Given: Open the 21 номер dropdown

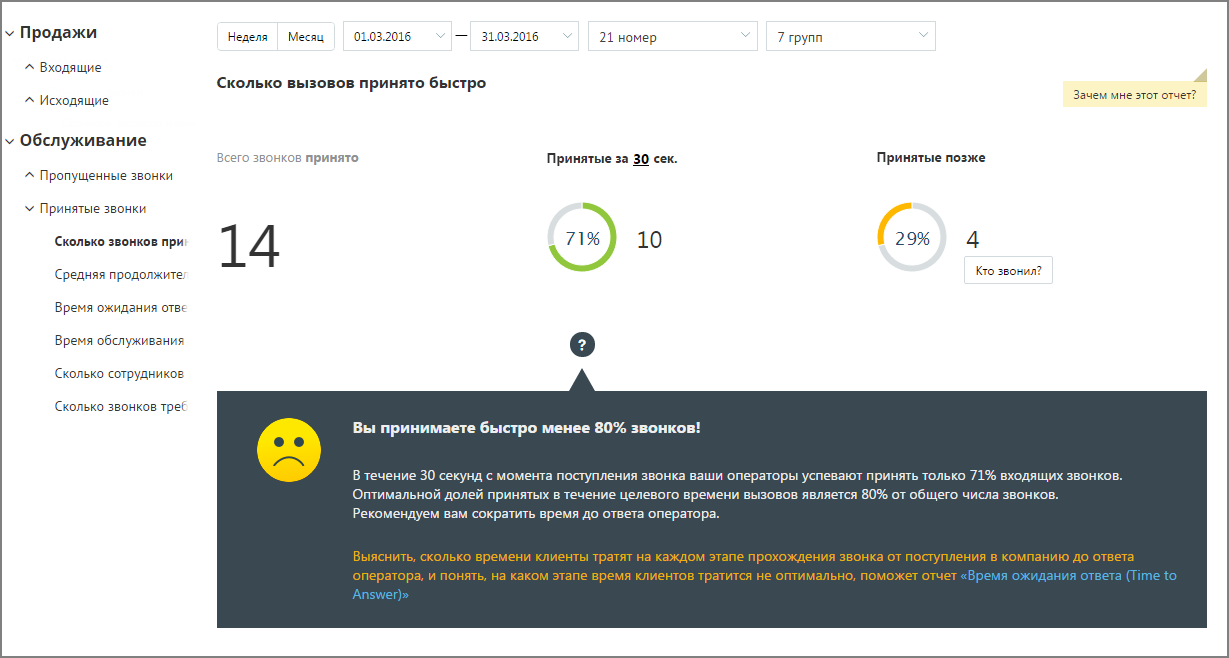Looking at the screenshot, I should (x=673, y=37).
